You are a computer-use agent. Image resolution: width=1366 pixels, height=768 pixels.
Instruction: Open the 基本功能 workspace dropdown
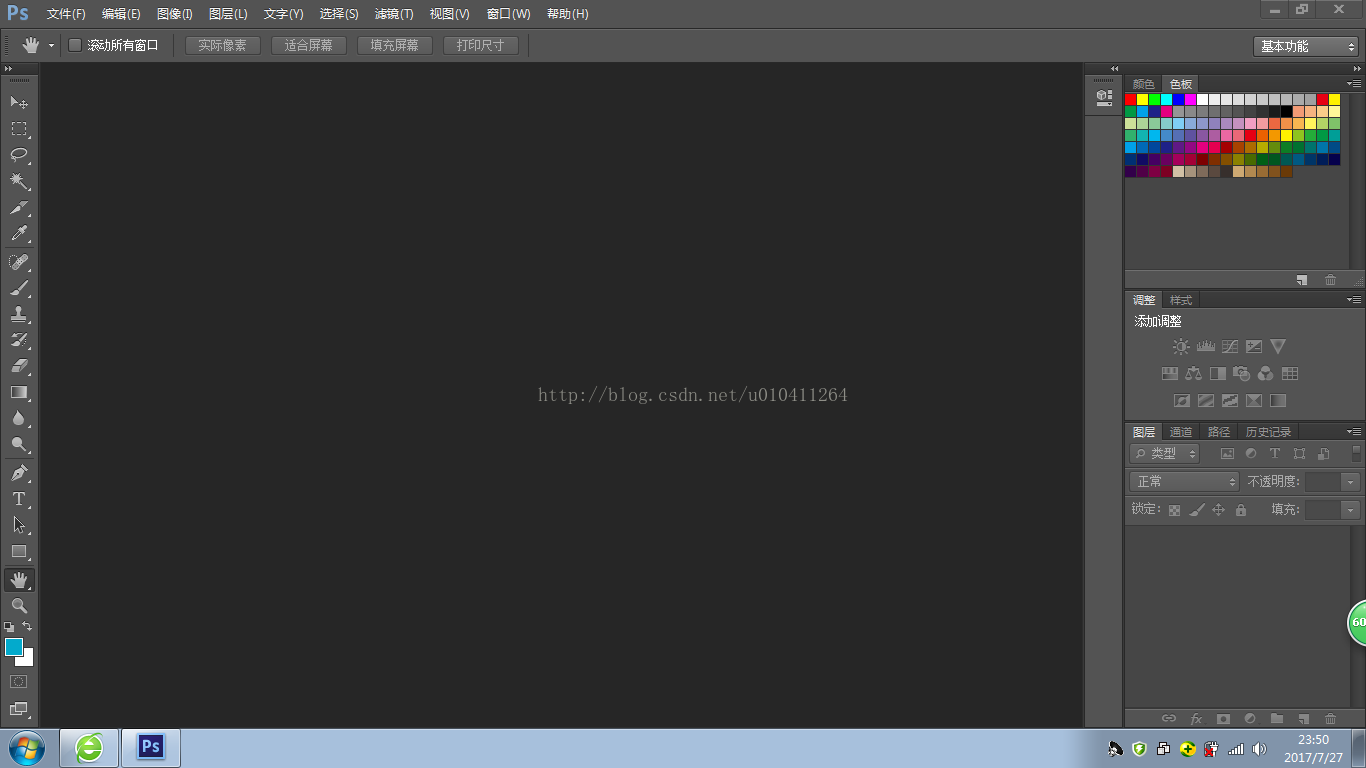pyautogui.click(x=1306, y=46)
